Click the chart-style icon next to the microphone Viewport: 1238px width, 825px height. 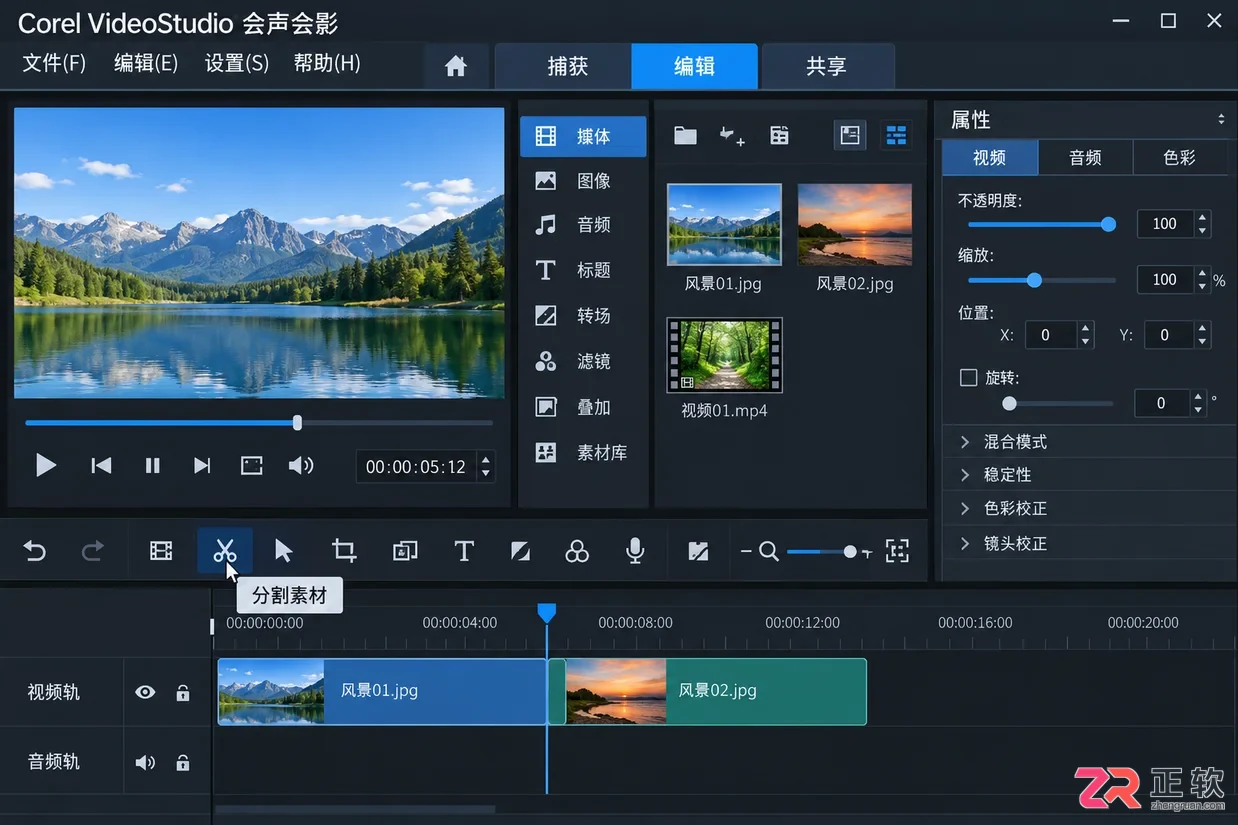(x=699, y=551)
